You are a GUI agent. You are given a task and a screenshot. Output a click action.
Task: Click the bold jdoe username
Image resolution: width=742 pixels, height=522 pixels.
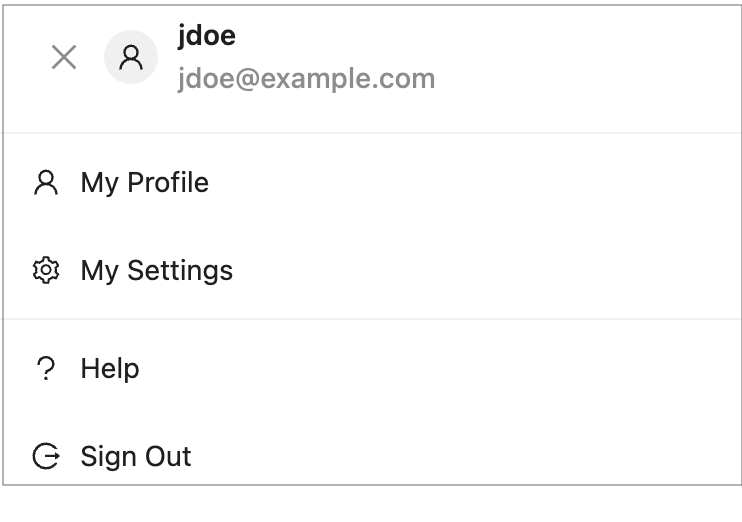tap(207, 37)
